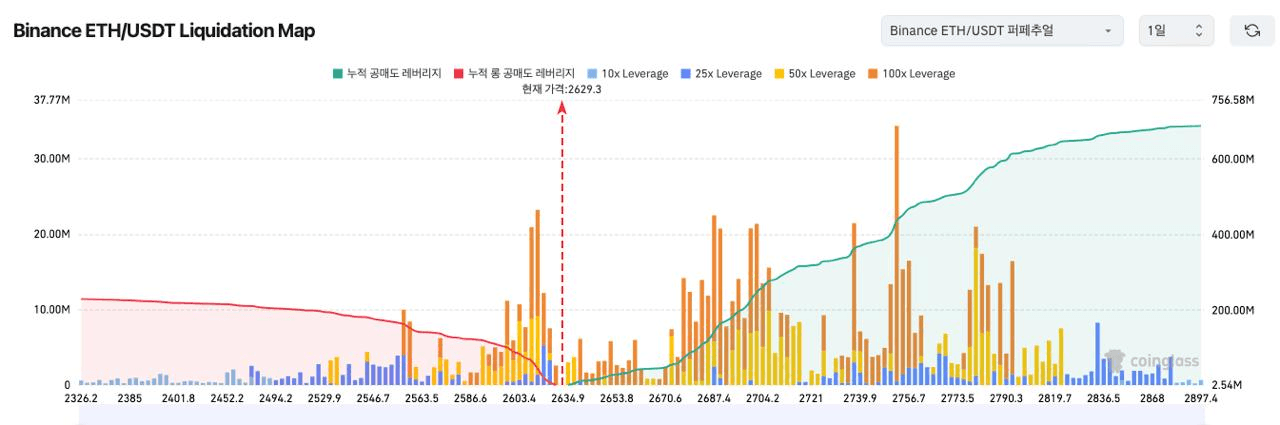1280x425 pixels.
Task: Click the green 누적 공매도 legend swatch
Action: (338, 74)
